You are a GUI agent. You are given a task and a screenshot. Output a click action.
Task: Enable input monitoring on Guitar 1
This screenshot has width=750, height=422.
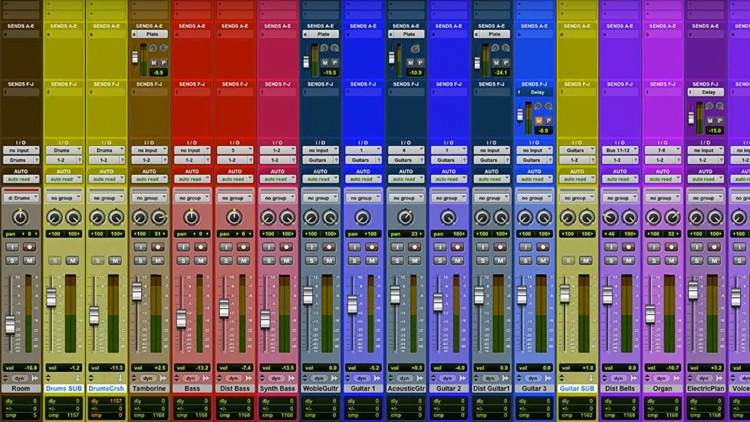coord(354,247)
